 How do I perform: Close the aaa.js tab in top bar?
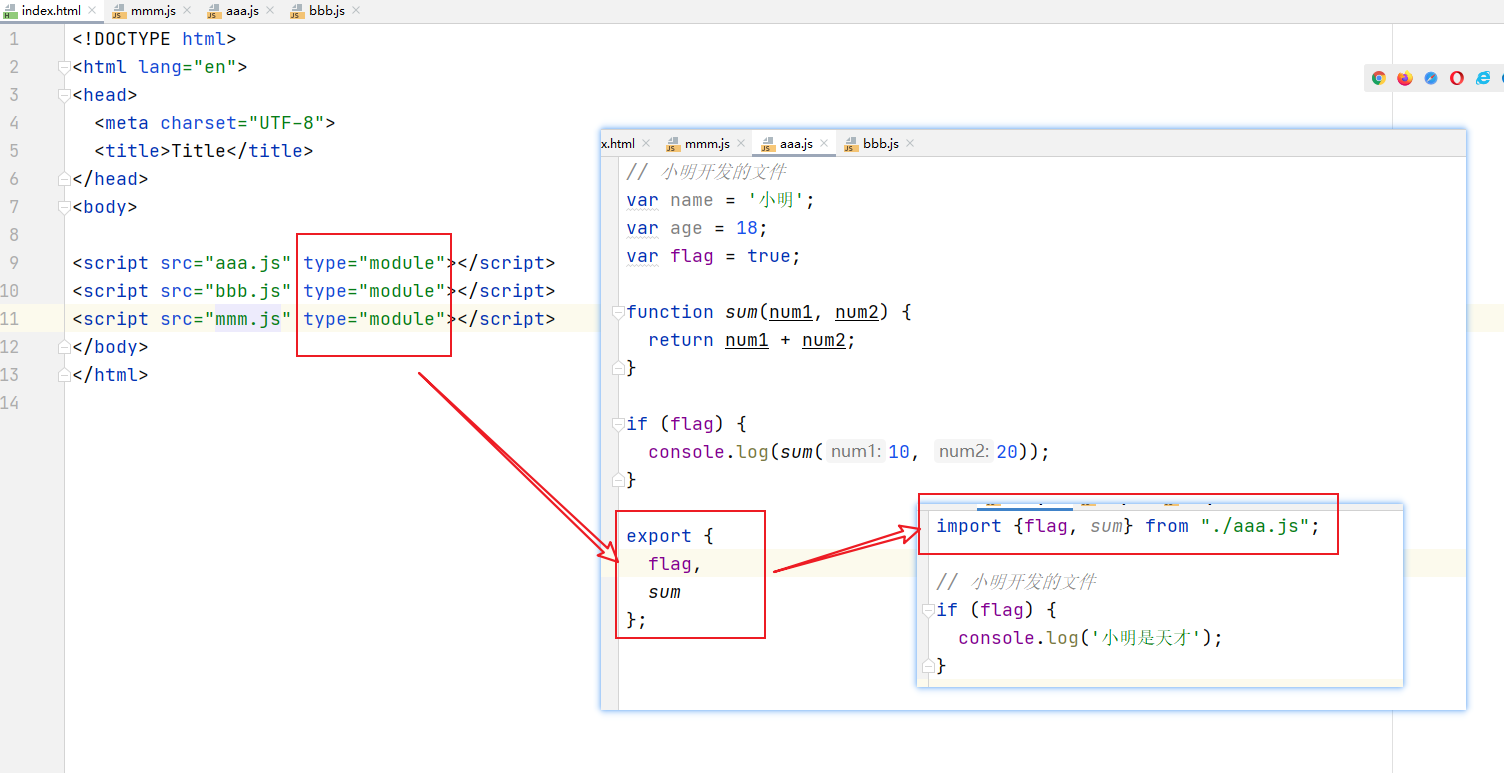pyautogui.click(x=272, y=11)
